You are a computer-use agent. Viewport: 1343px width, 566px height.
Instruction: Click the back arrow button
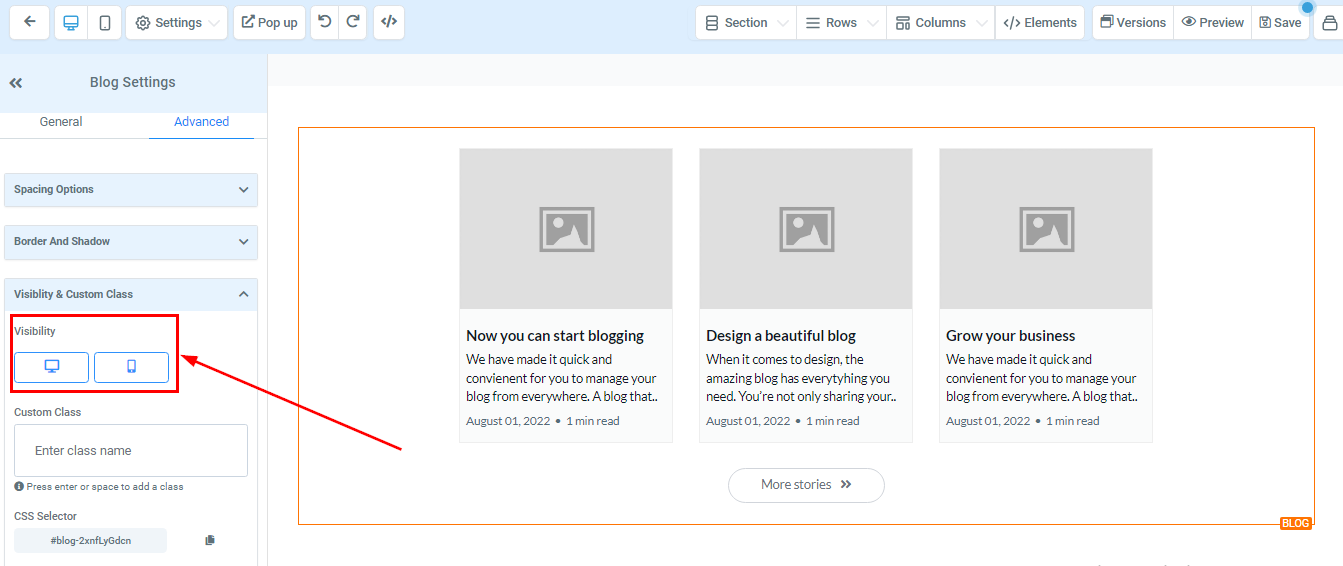coord(30,22)
